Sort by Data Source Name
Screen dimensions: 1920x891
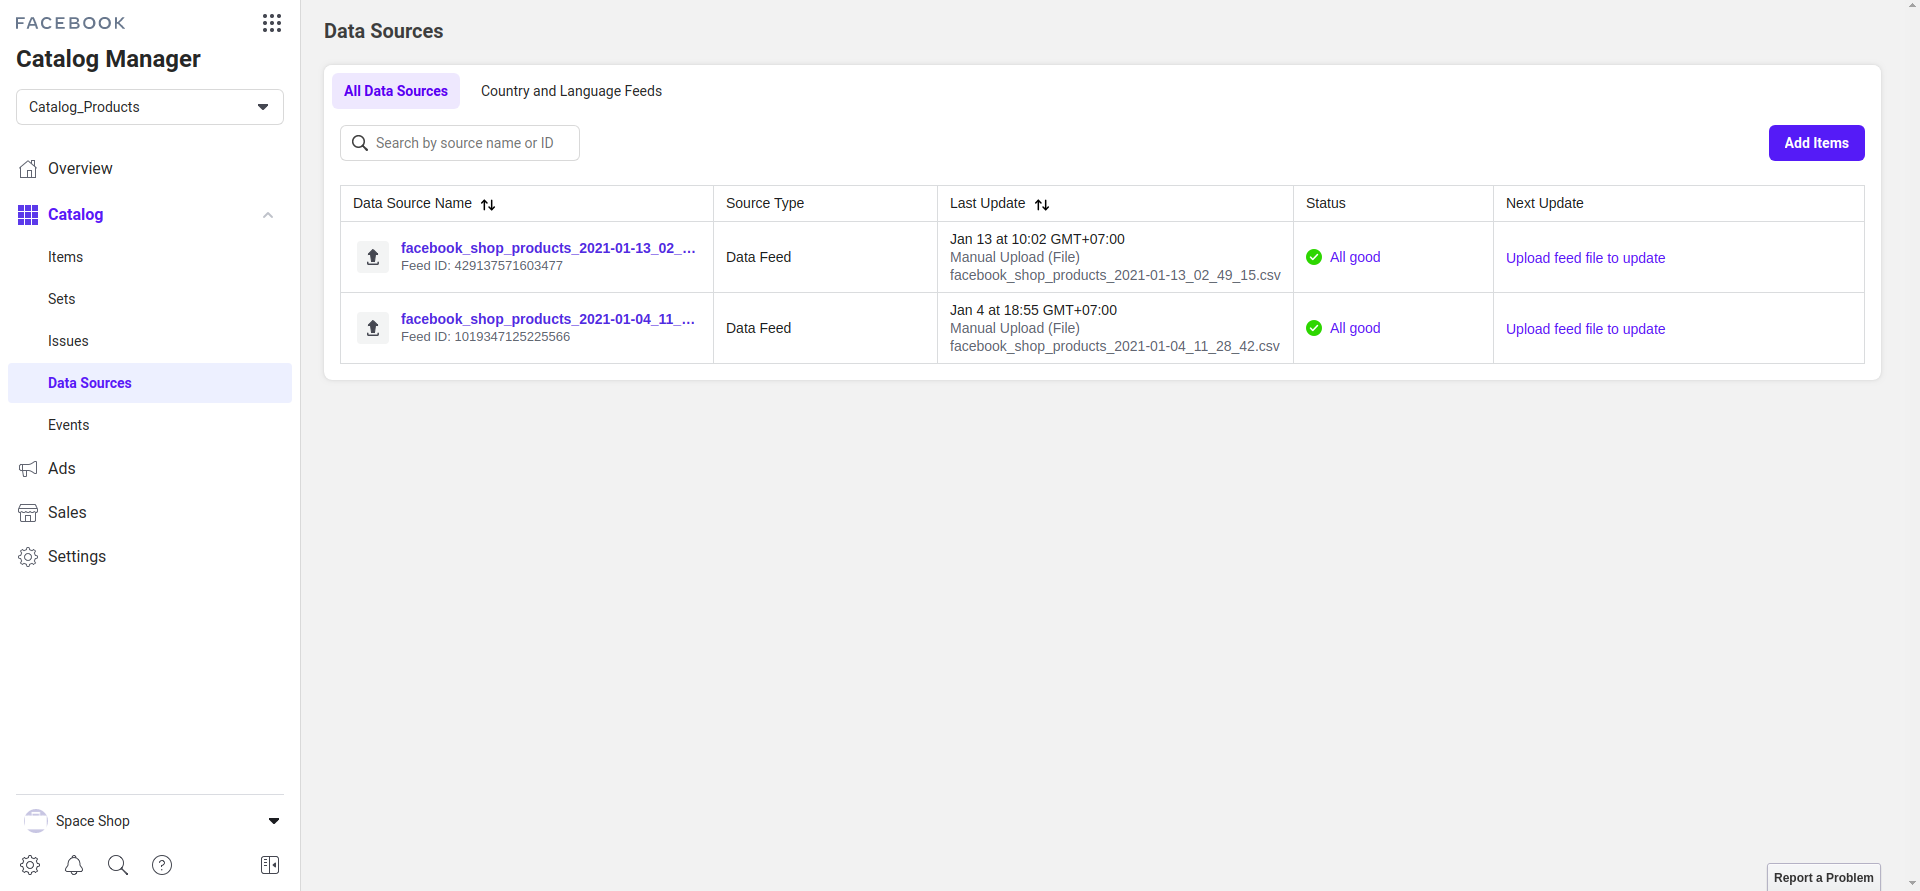pos(488,204)
